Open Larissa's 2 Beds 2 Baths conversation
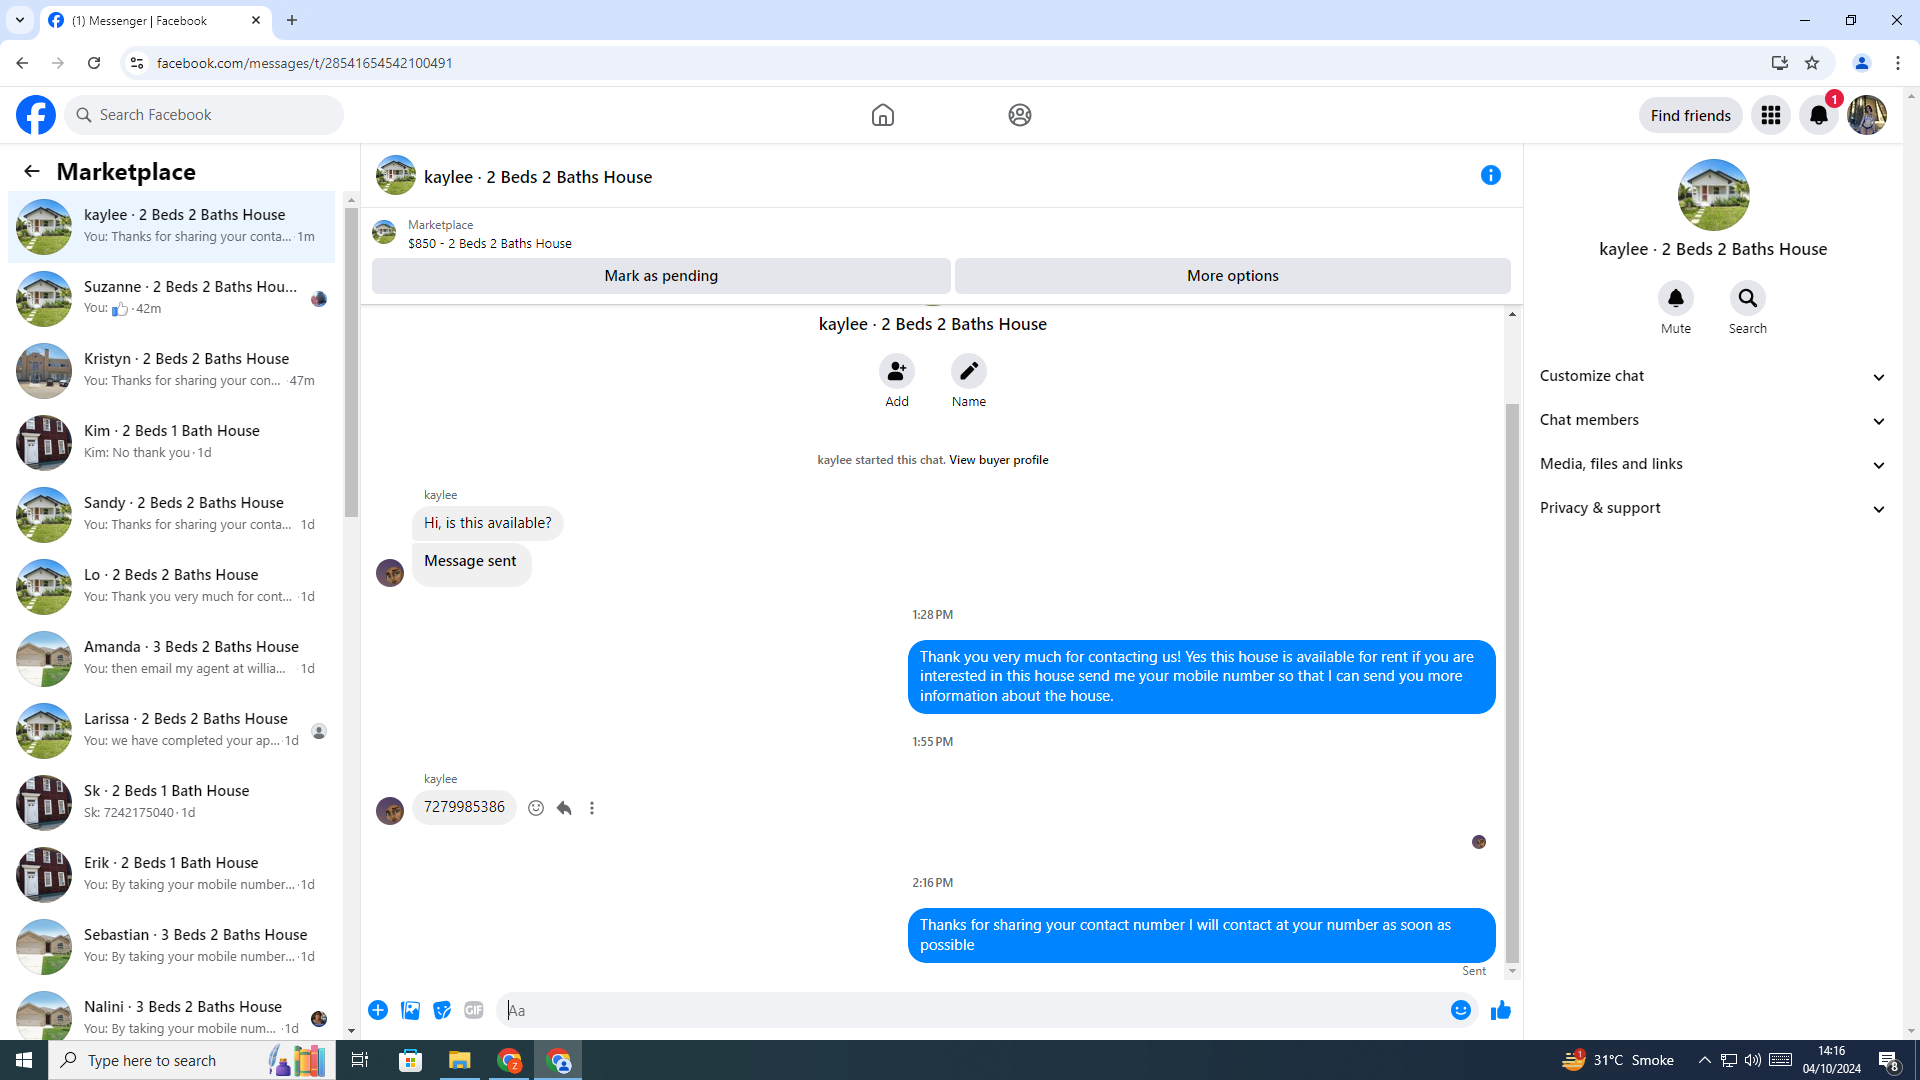The width and height of the screenshot is (1920, 1080). (172, 730)
